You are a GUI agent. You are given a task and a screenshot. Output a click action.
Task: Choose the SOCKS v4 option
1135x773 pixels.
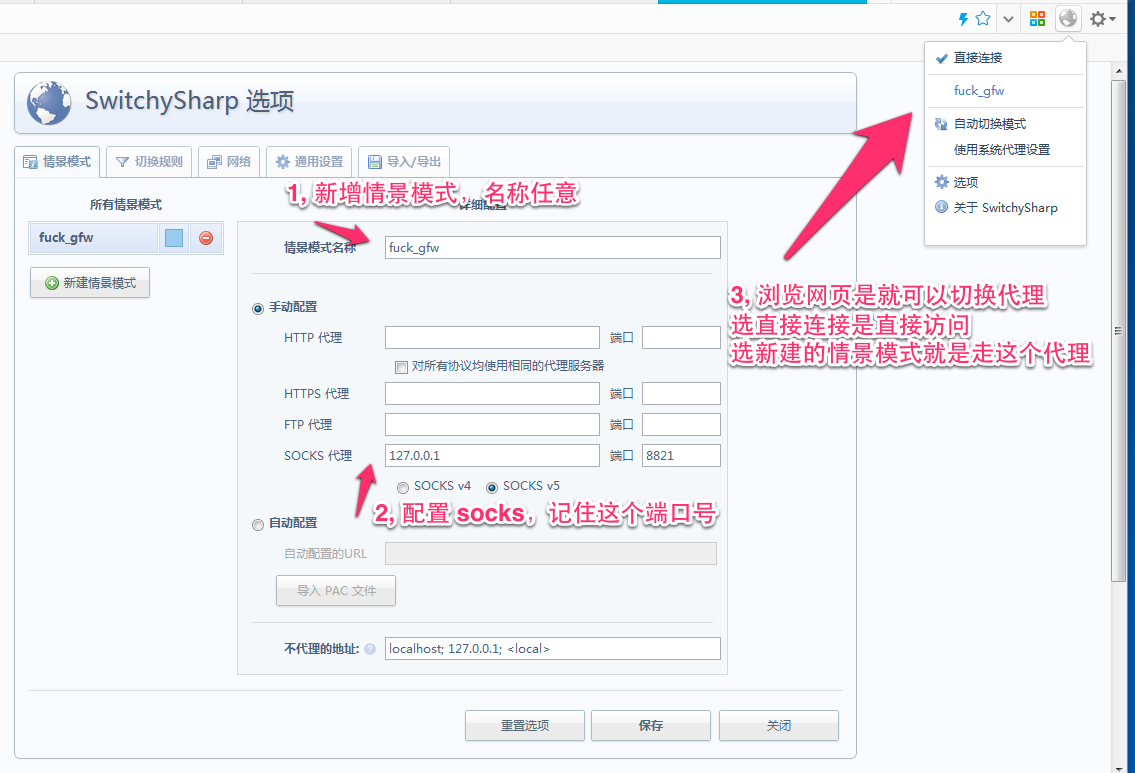(x=403, y=487)
